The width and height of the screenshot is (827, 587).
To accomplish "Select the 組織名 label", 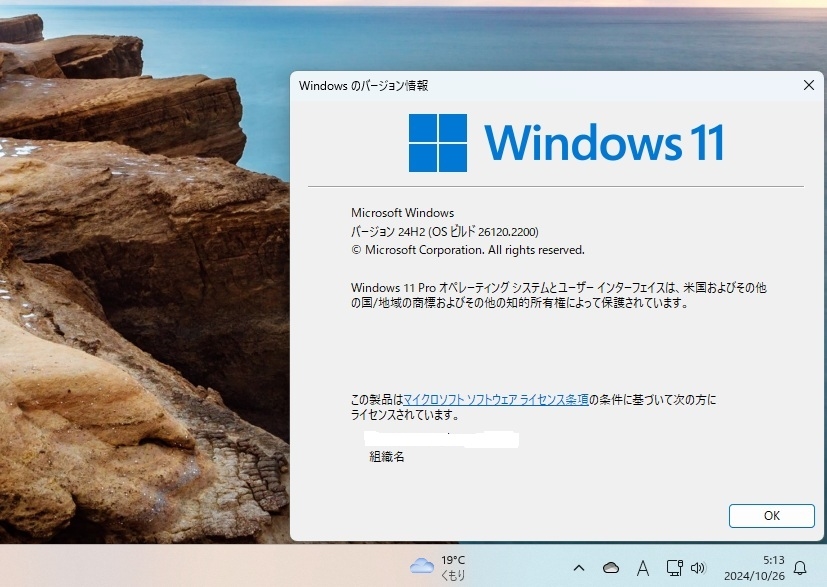I will pos(387,457).
